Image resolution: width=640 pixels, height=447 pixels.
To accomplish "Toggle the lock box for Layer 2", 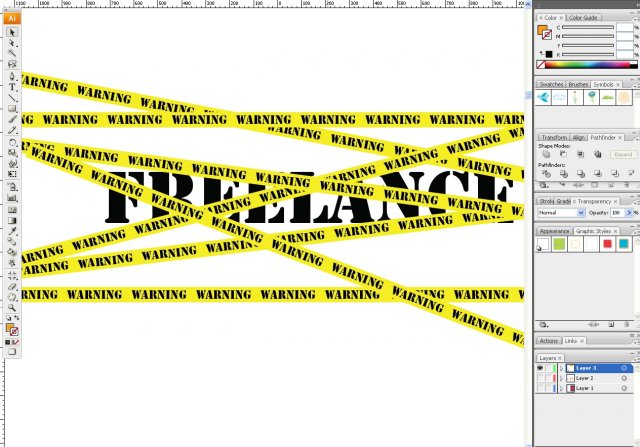I will [x=548, y=378].
